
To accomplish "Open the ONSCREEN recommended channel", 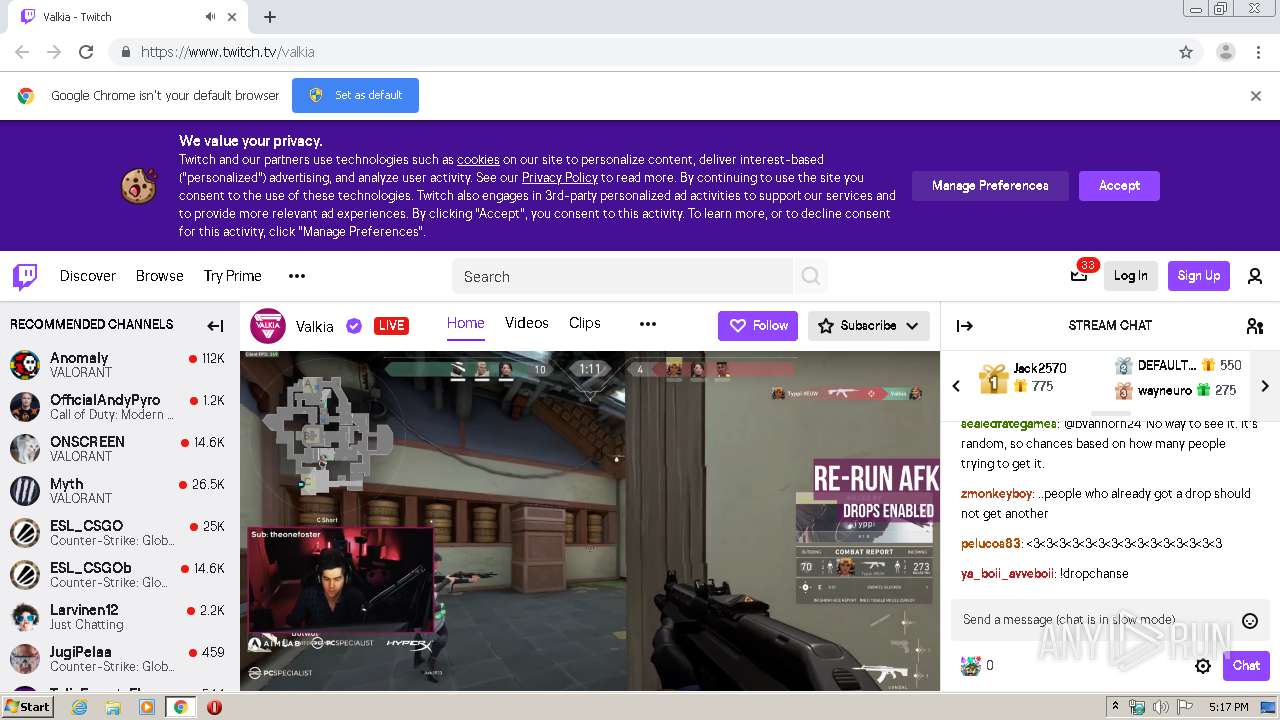I will click(x=118, y=449).
